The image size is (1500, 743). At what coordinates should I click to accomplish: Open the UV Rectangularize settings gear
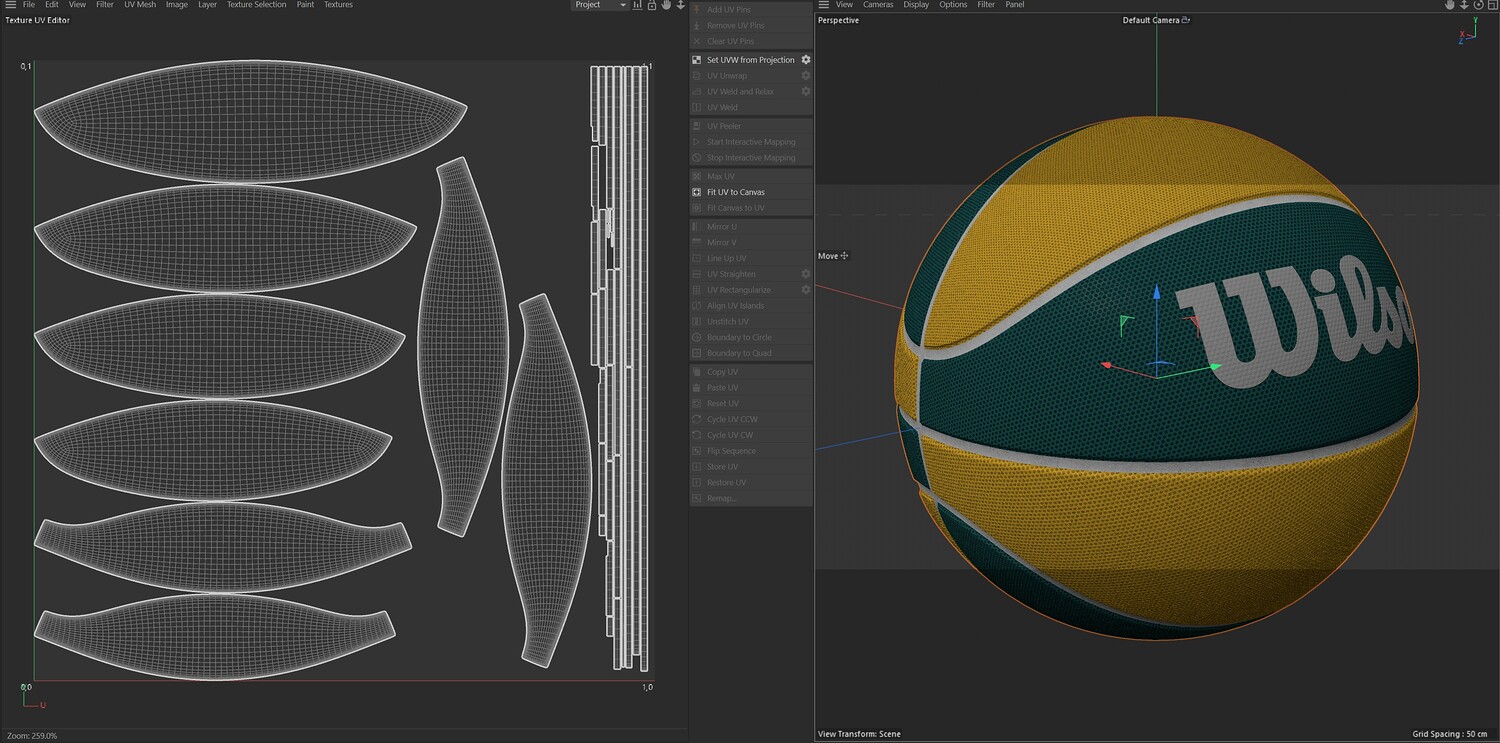point(806,290)
